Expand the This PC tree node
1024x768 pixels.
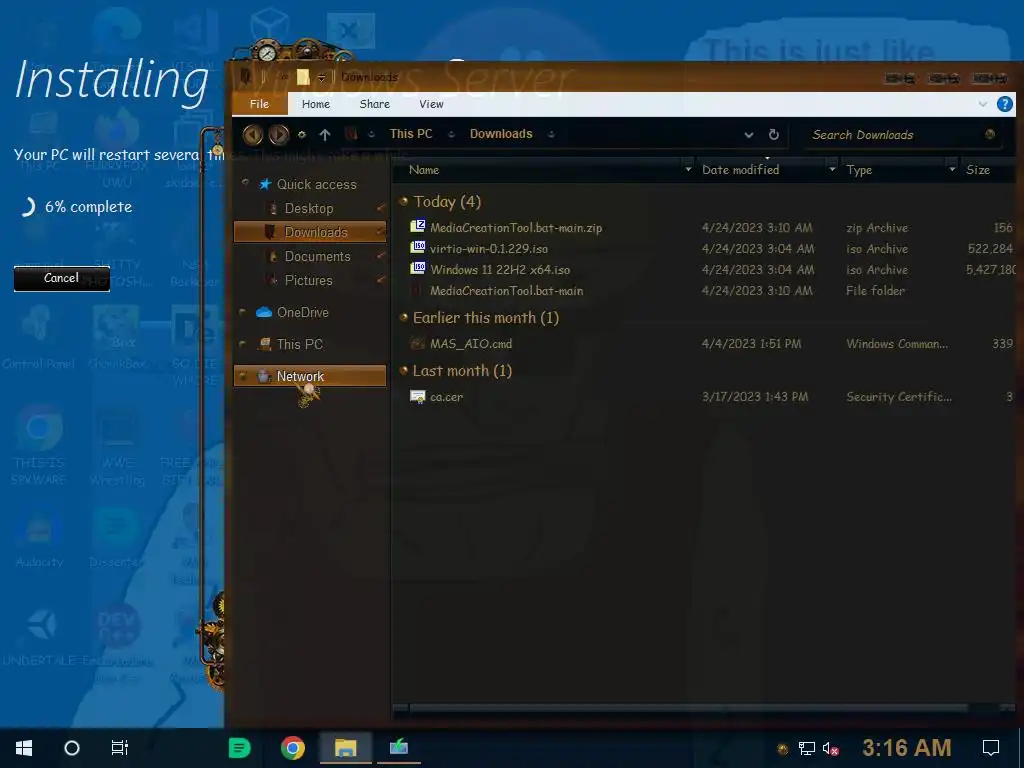(243, 344)
